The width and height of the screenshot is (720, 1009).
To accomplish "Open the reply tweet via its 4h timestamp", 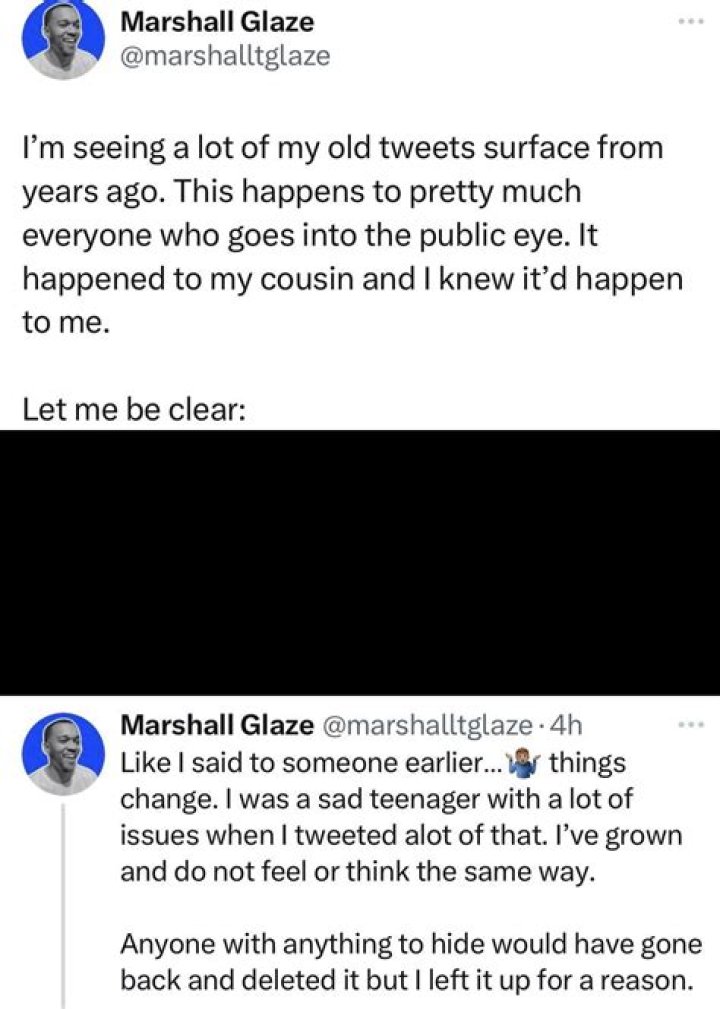I will click(x=567, y=725).
